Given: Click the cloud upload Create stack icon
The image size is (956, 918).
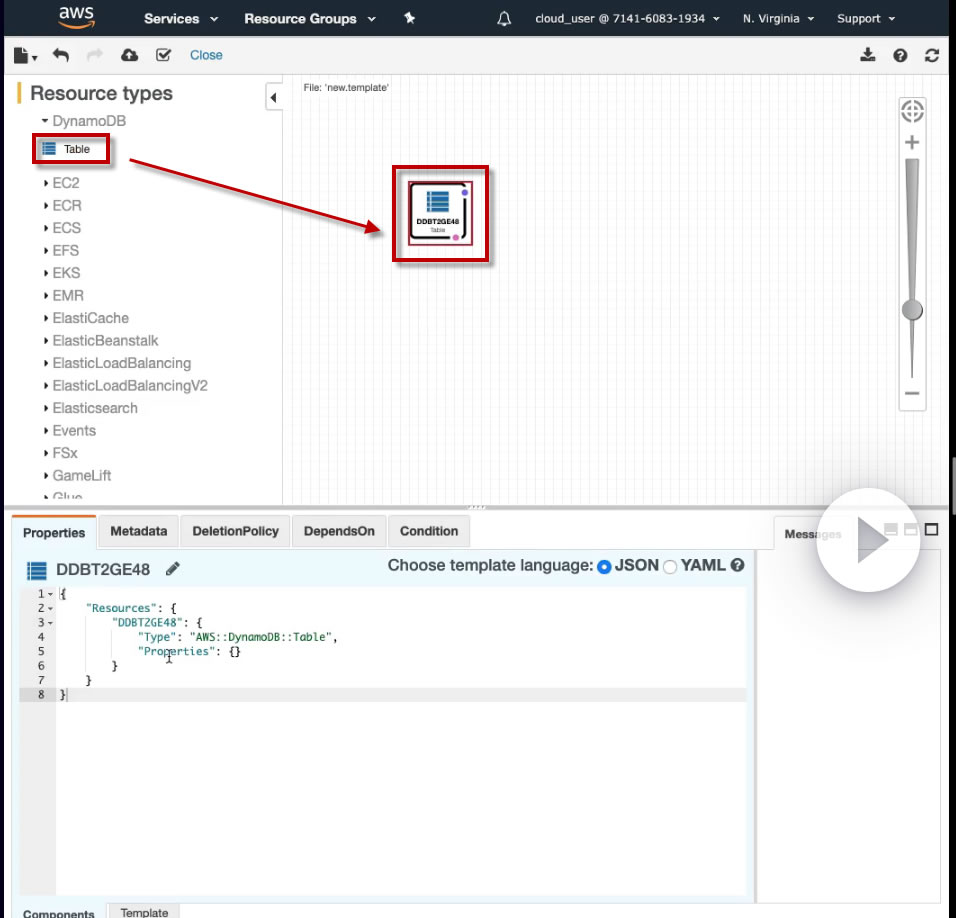Looking at the screenshot, I should click(129, 55).
